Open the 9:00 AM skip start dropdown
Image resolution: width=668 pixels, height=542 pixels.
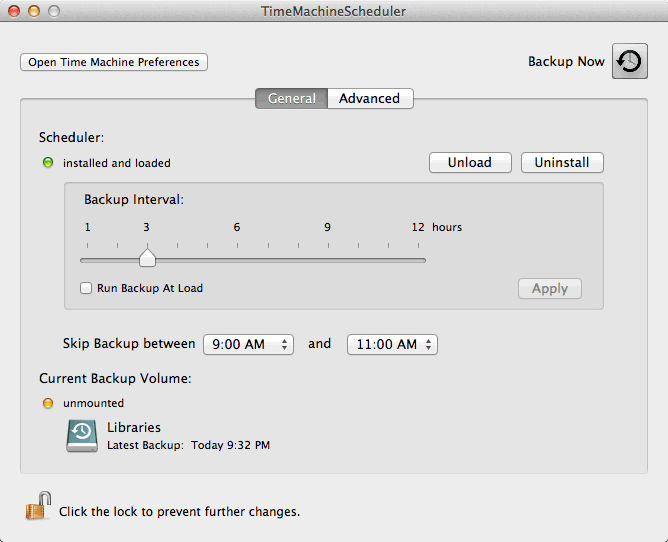pyautogui.click(x=248, y=344)
